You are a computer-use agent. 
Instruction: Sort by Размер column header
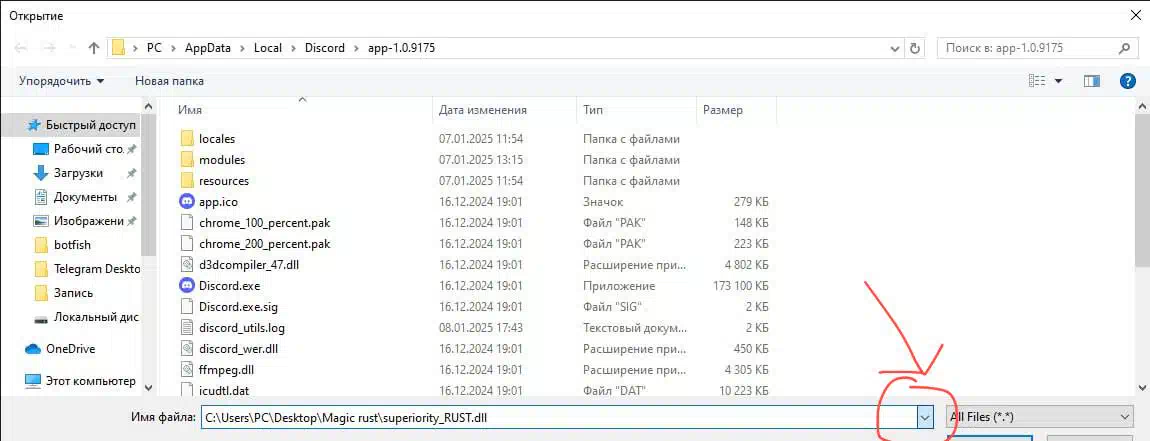pyautogui.click(x=723, y=110)
